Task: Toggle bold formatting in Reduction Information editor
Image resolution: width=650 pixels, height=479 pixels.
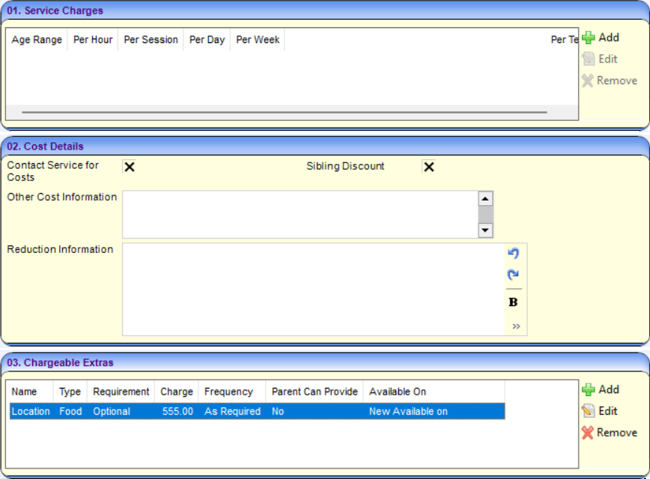Action: click(514, 302)
